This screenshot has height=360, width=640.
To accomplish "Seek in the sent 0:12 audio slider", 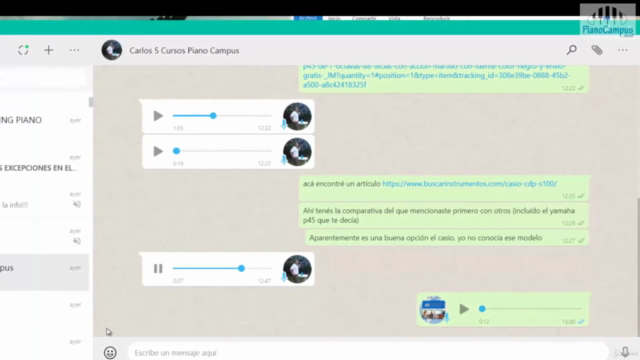I will pyautogui.click(x=530, y=309).
